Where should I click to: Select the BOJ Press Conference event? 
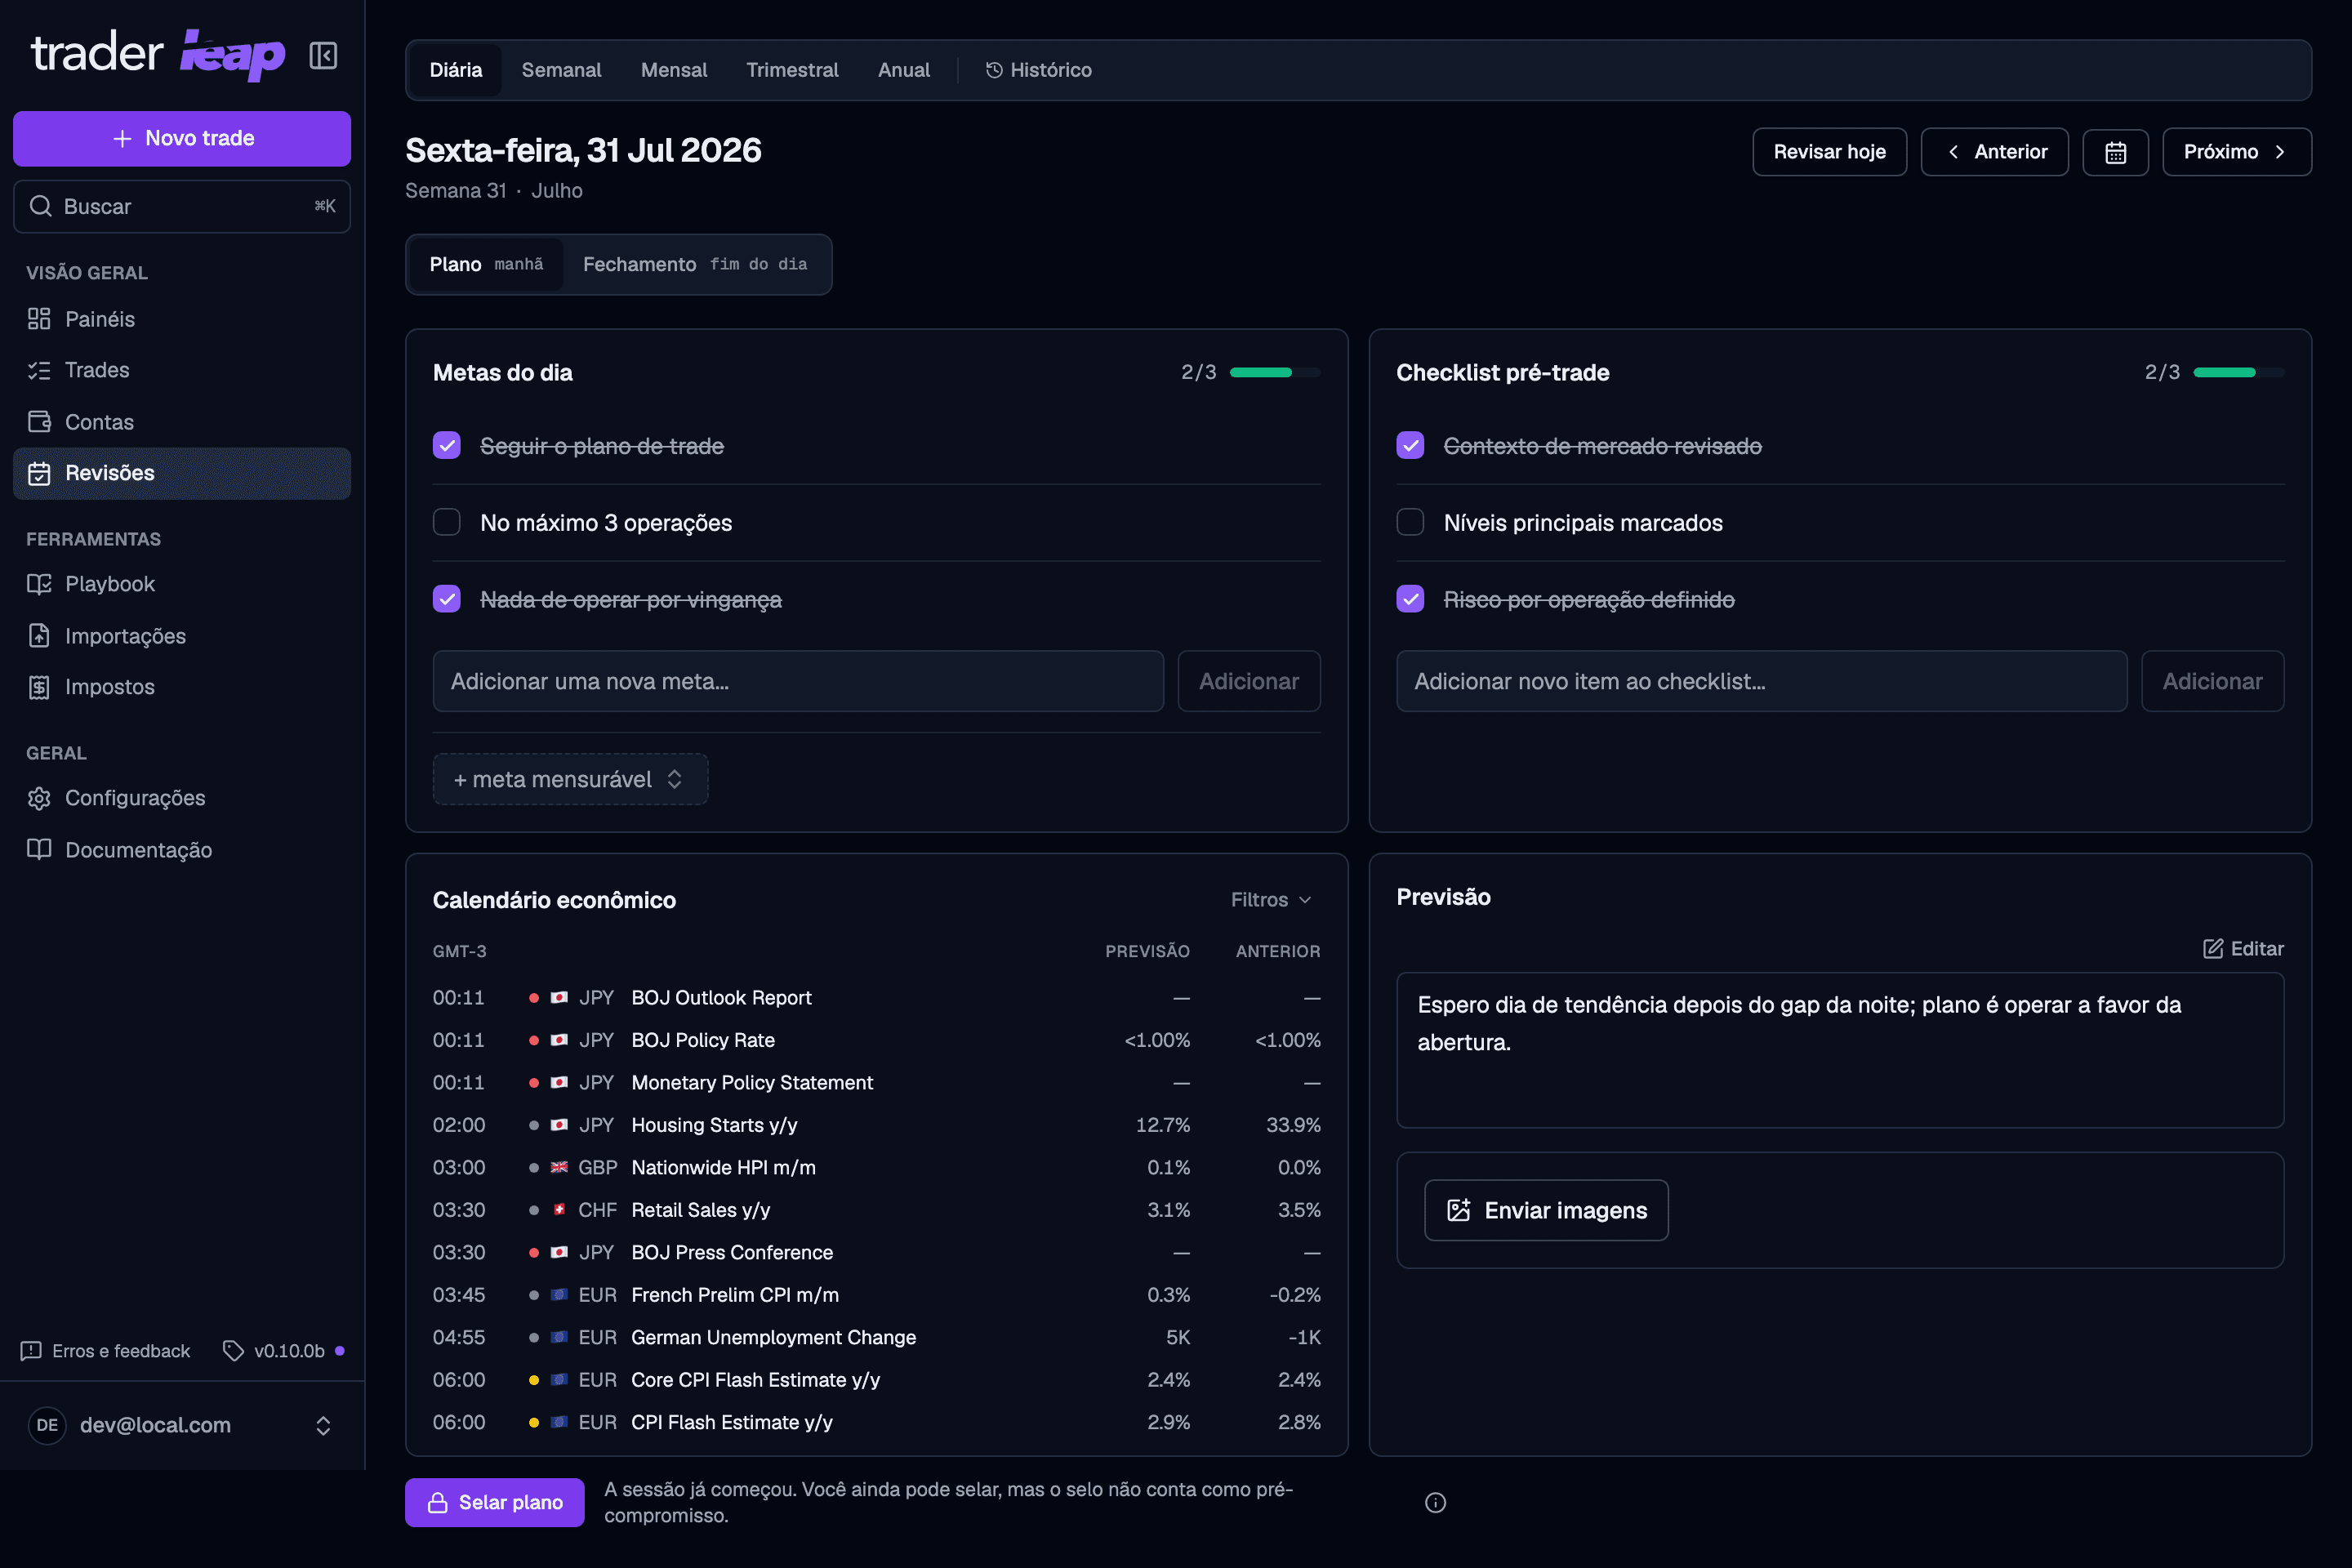[x=876, y=1252]
